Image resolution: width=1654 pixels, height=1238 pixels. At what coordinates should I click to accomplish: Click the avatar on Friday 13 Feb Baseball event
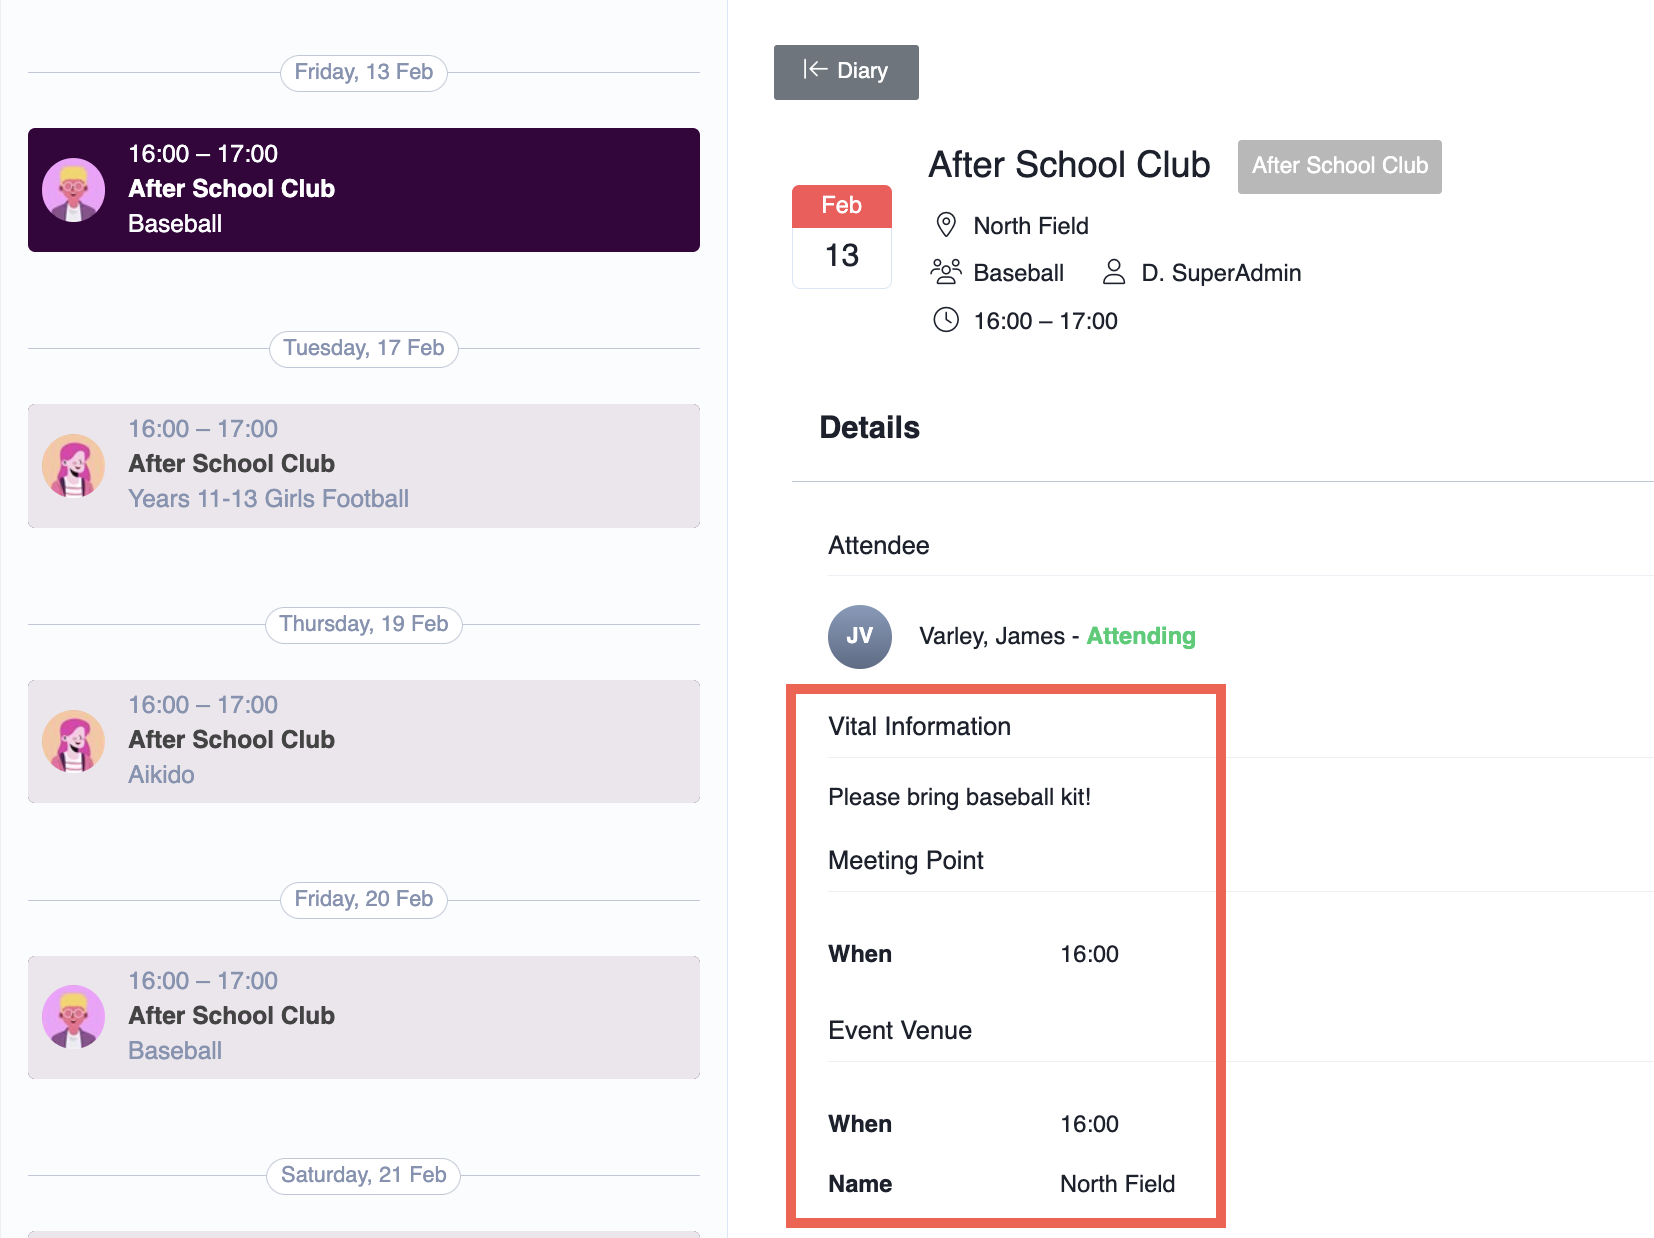(x=73, y=189)
